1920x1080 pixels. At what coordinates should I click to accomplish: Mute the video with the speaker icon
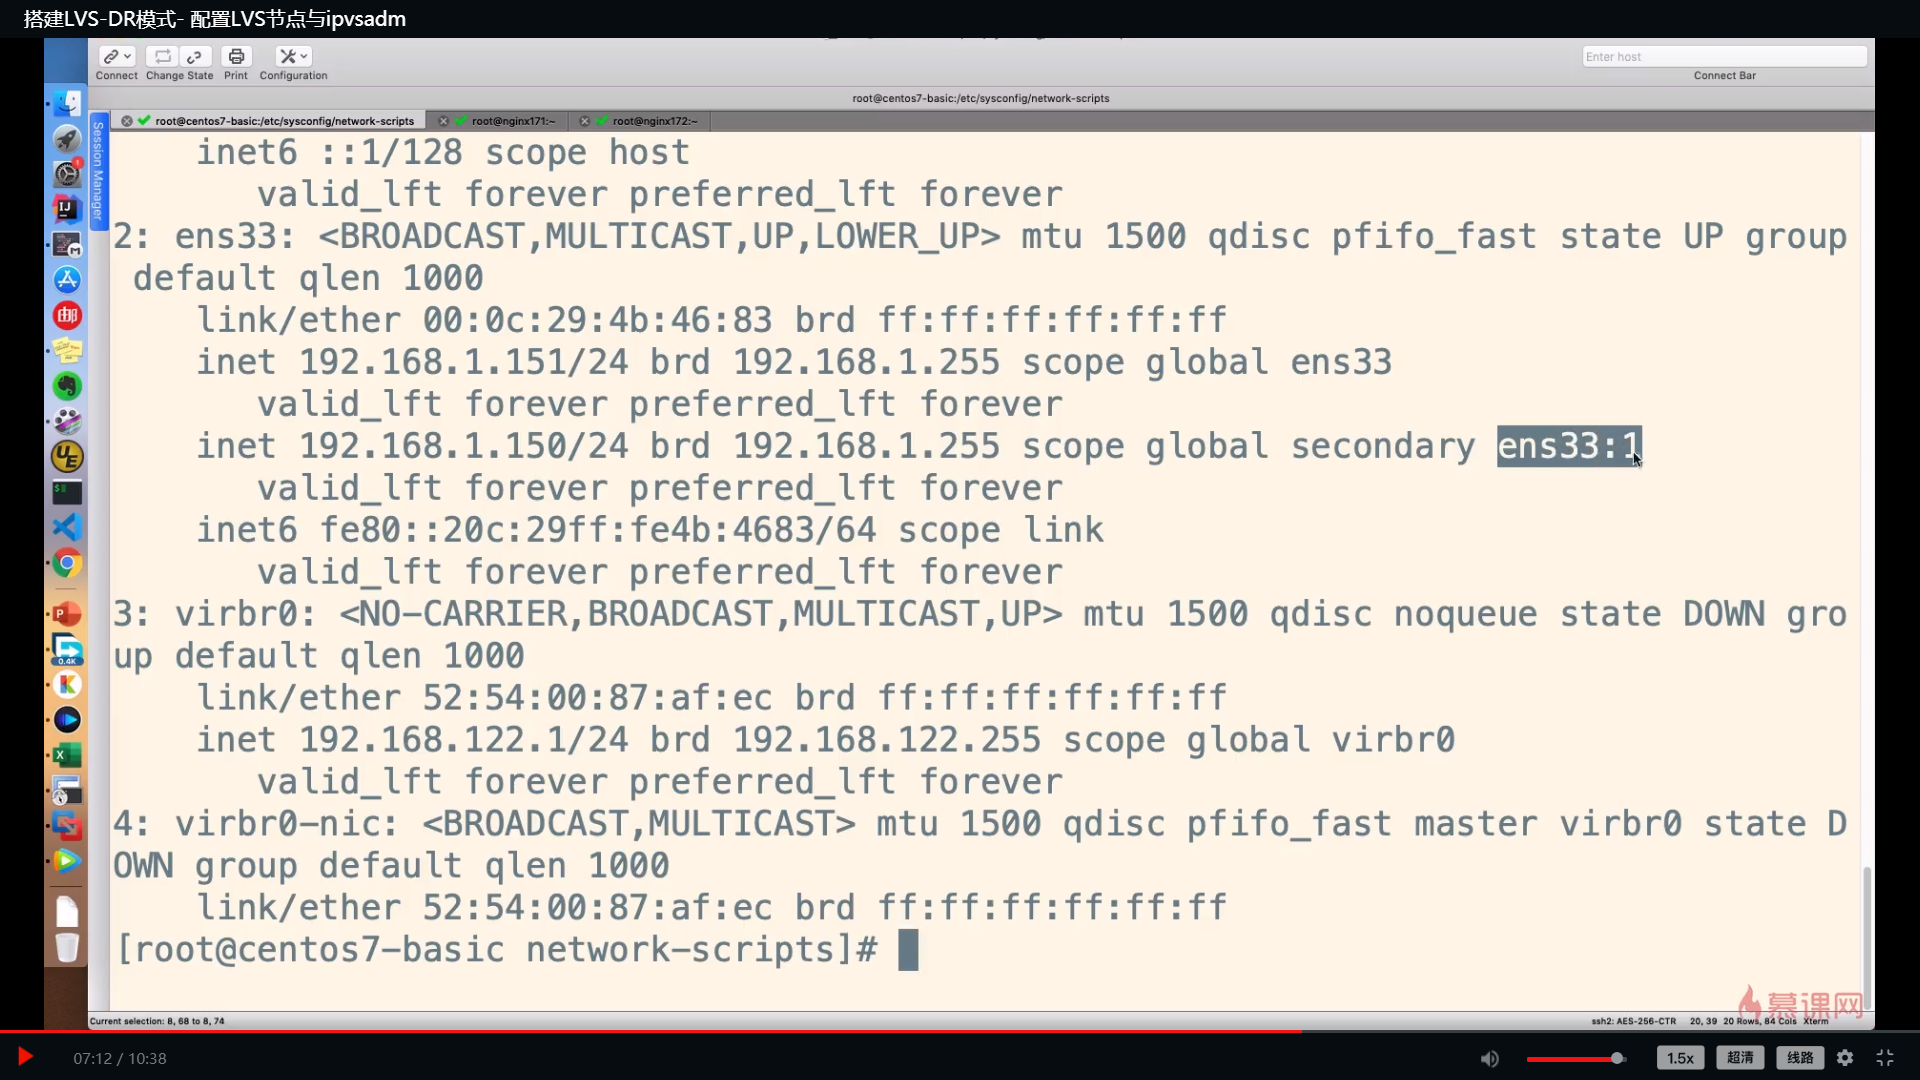(1489, 1058)
